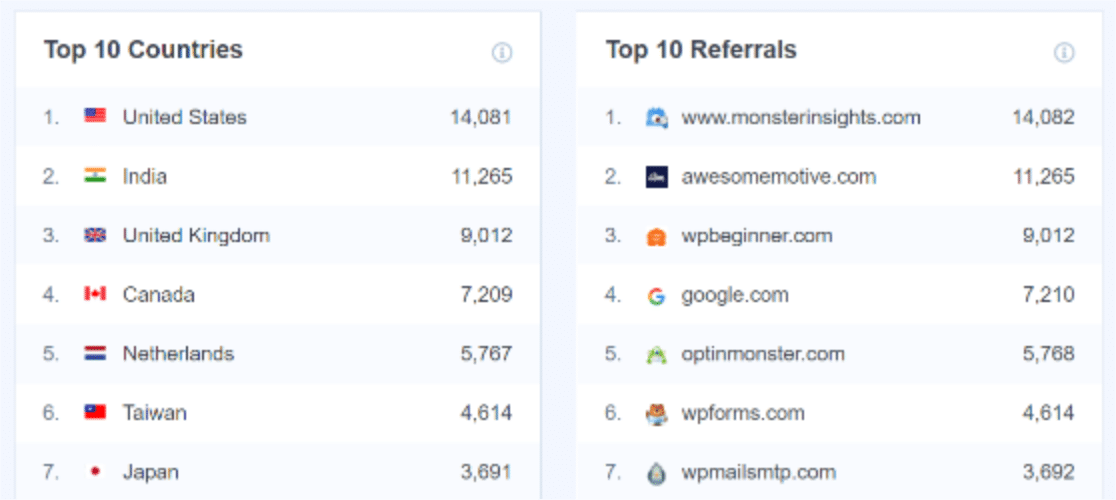1116x500 pixels.
Task: Click the orange wpbeginner.com favicon
Action: (x=656, y=236)
